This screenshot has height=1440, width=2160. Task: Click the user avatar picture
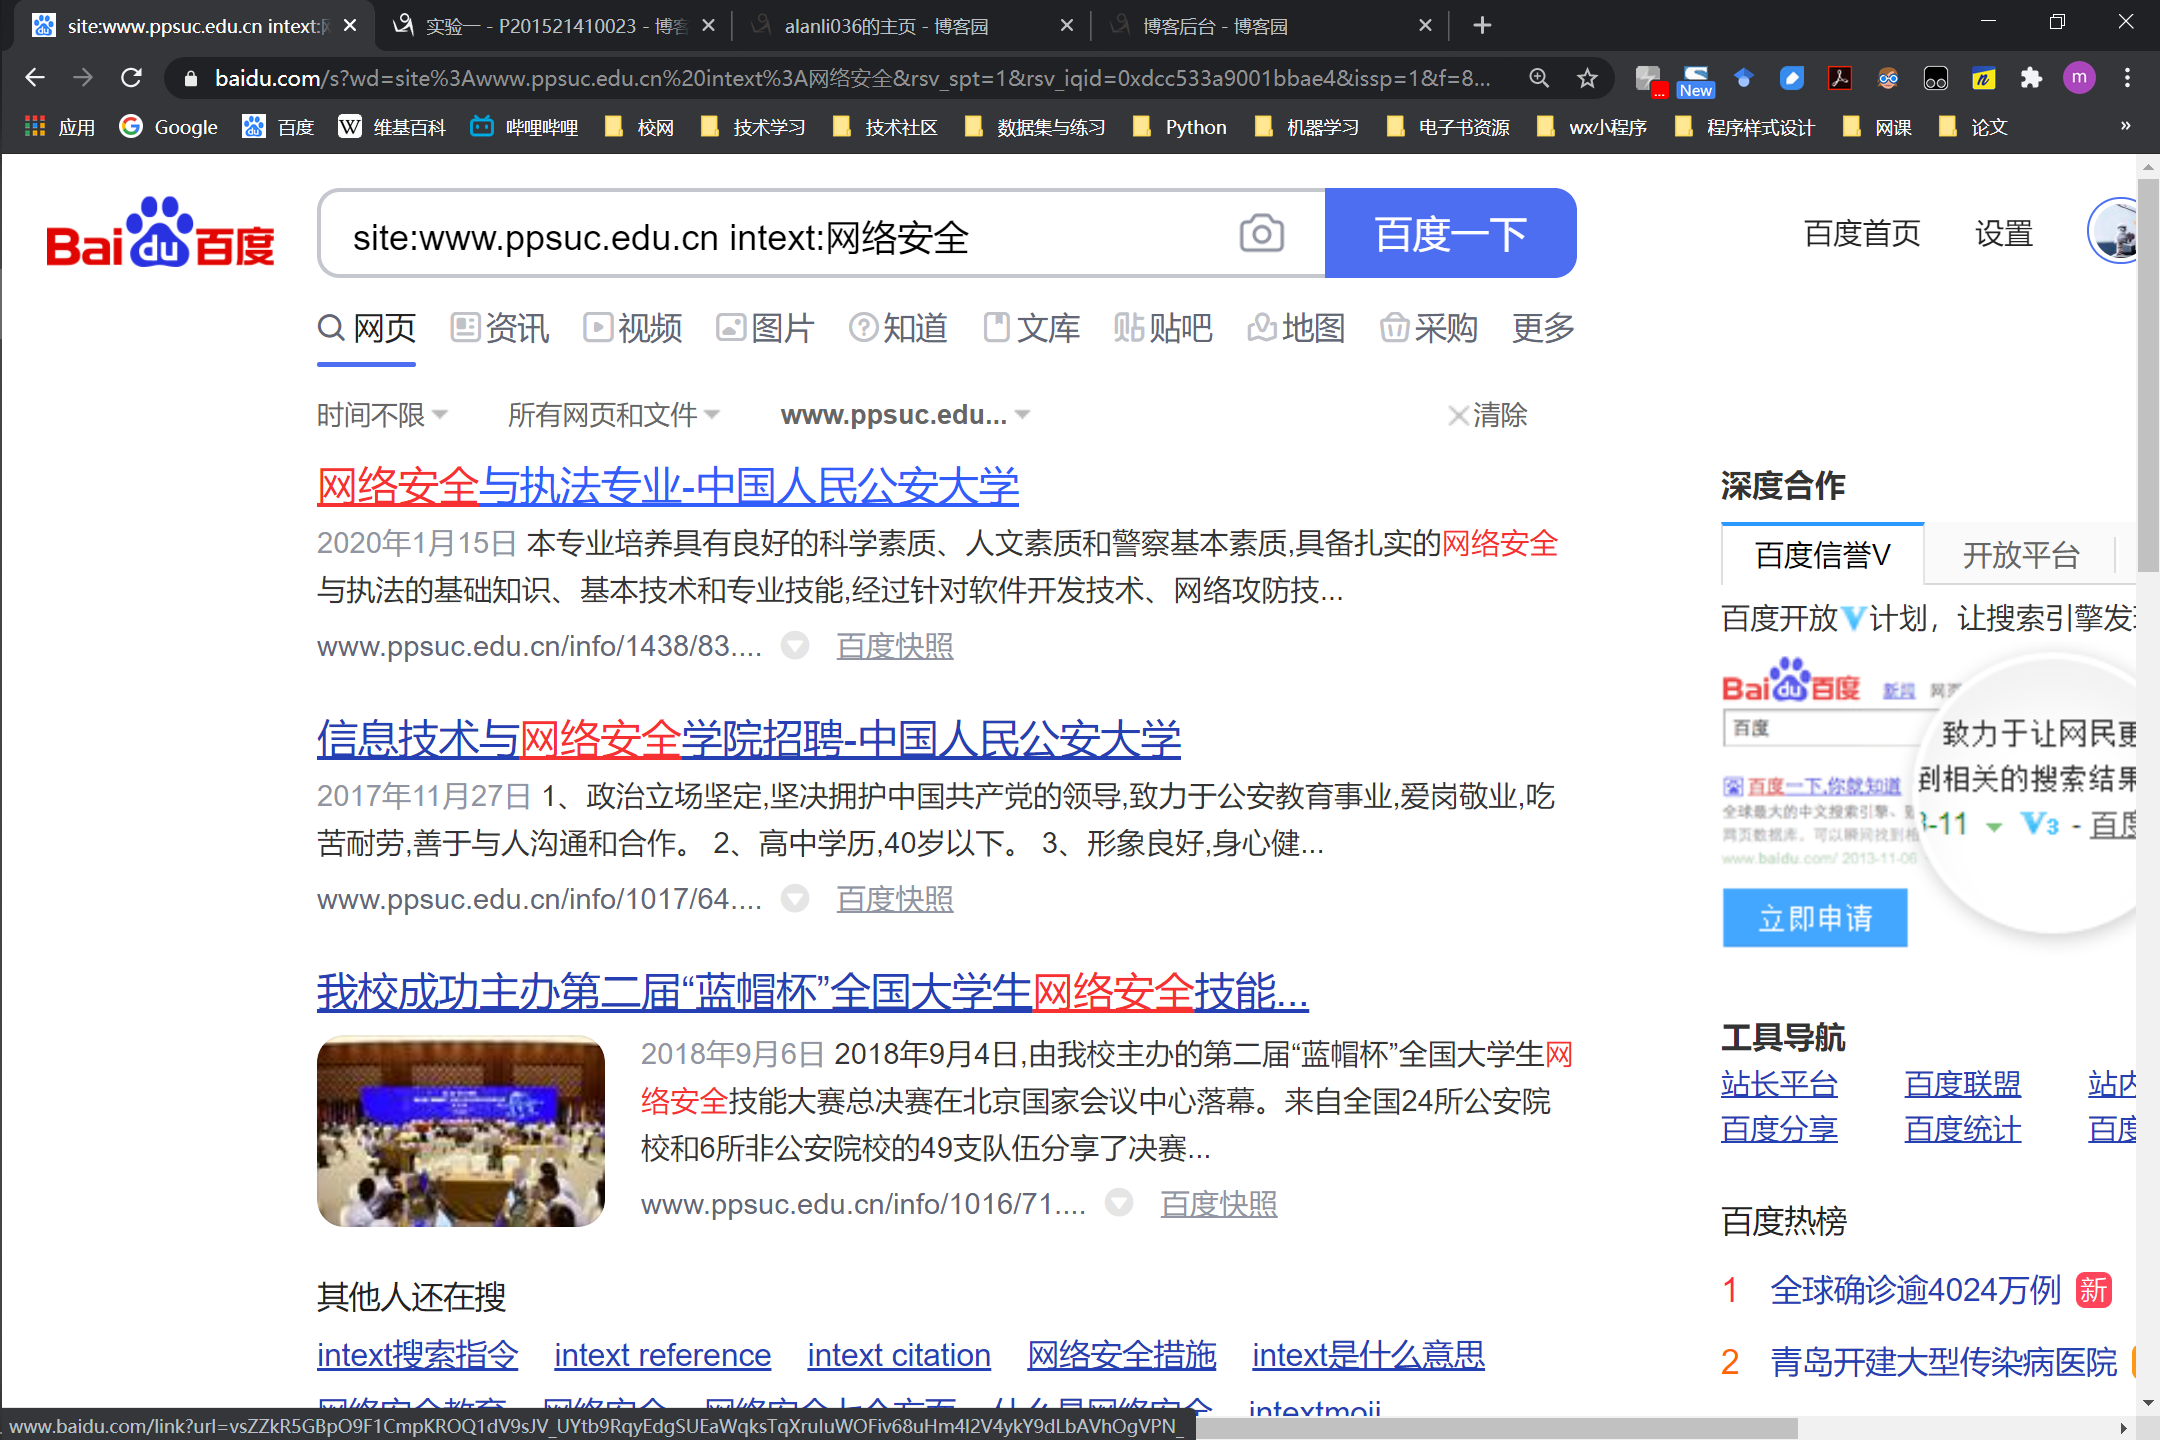2115,232
